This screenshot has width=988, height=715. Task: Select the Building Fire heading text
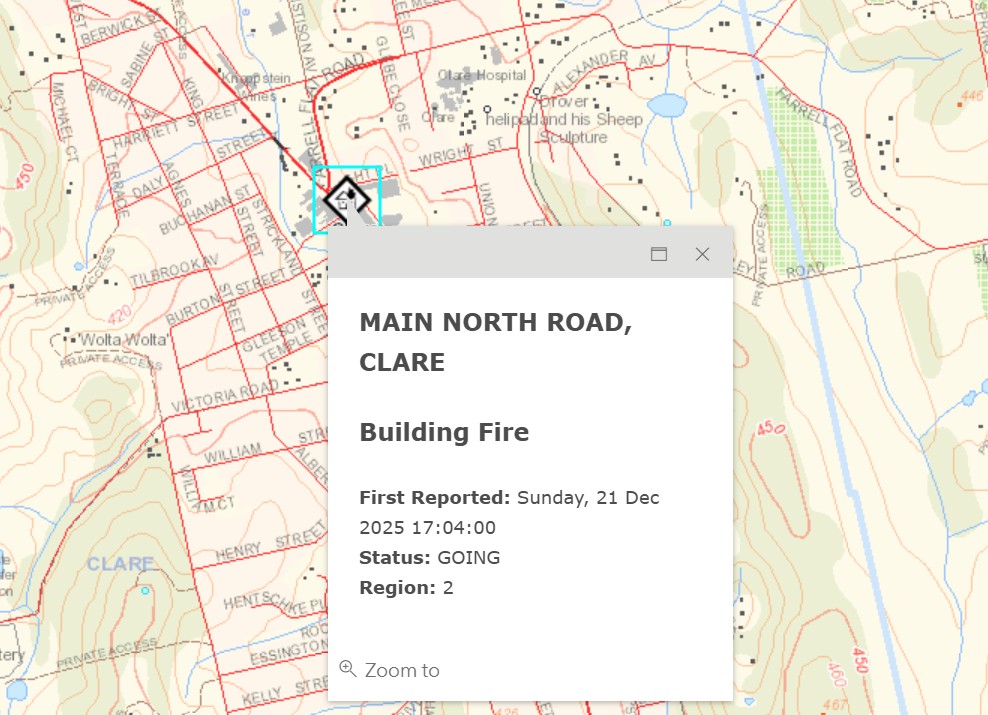(x=444, y=432)
